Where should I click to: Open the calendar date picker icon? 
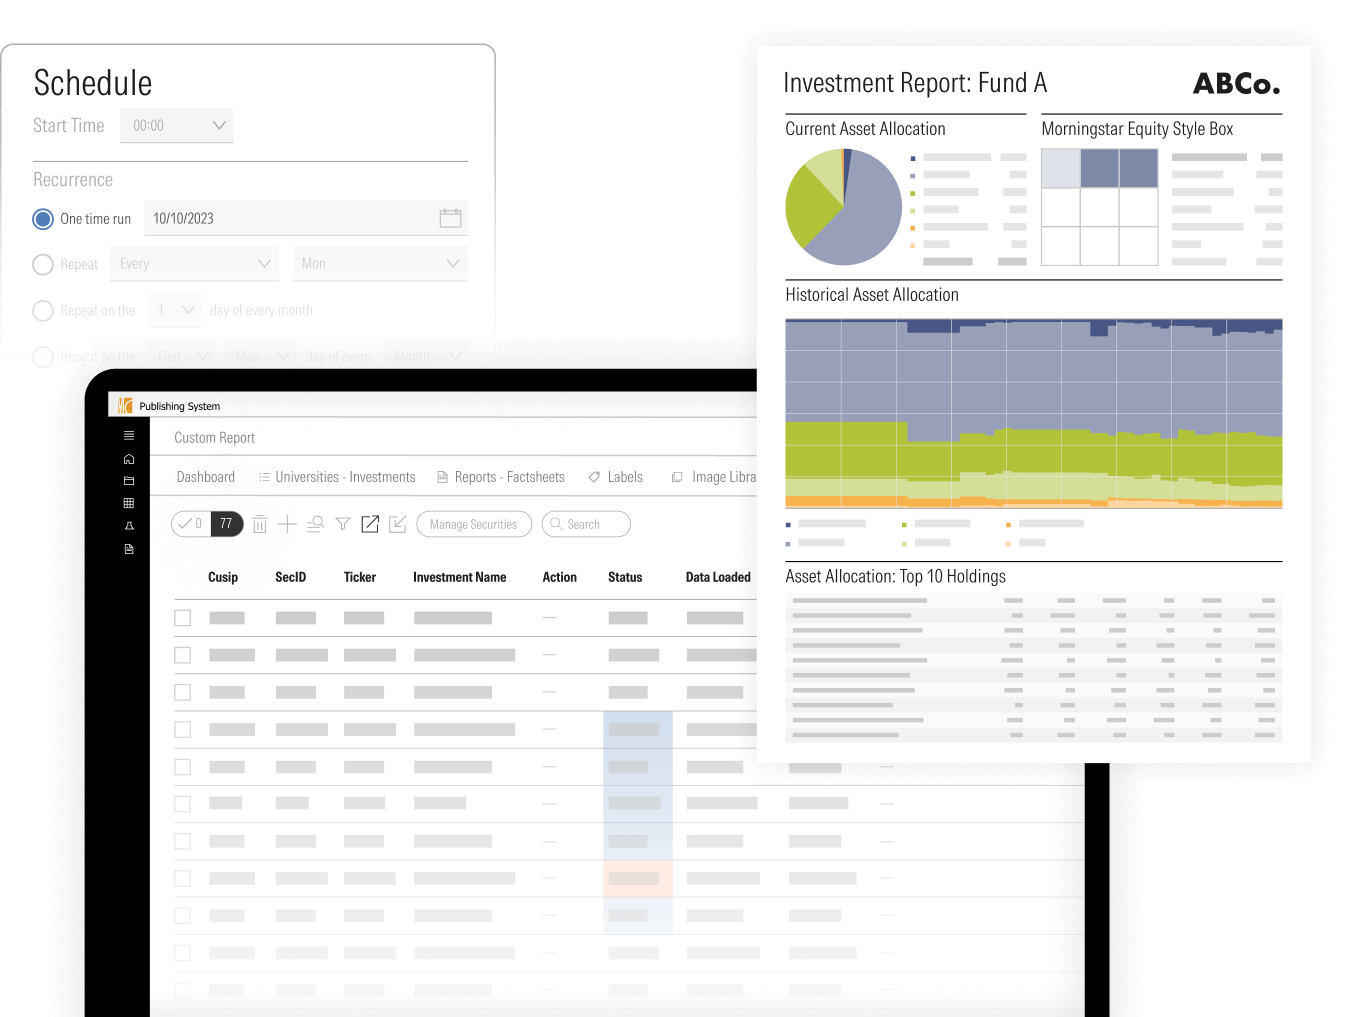click(450, 218)
